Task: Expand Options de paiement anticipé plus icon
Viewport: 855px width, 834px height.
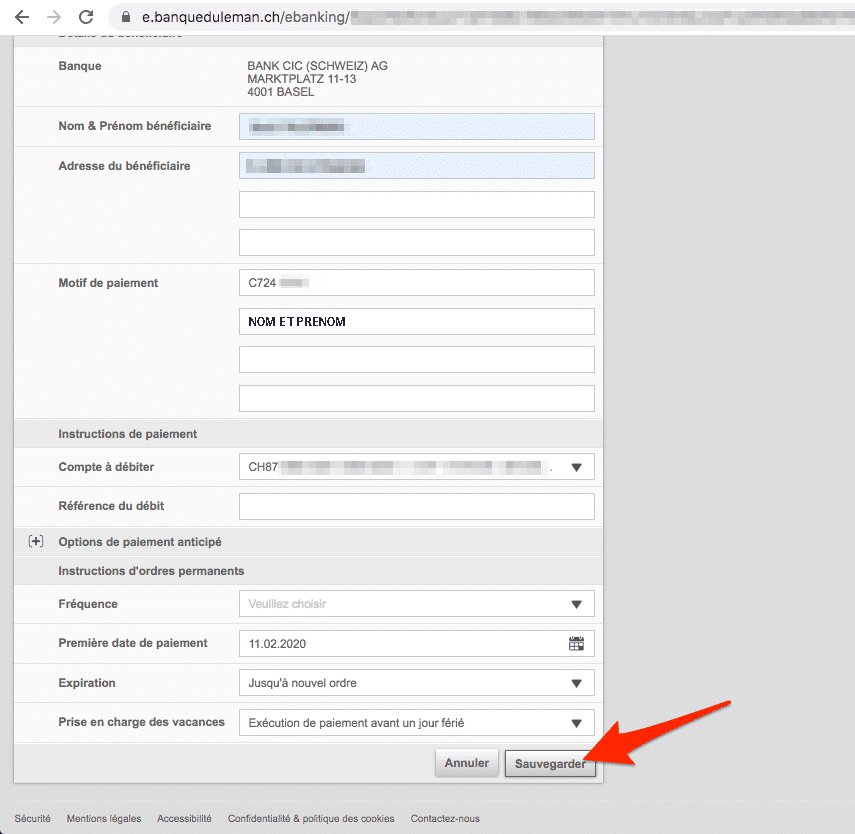Action: [x=36, y=541]
